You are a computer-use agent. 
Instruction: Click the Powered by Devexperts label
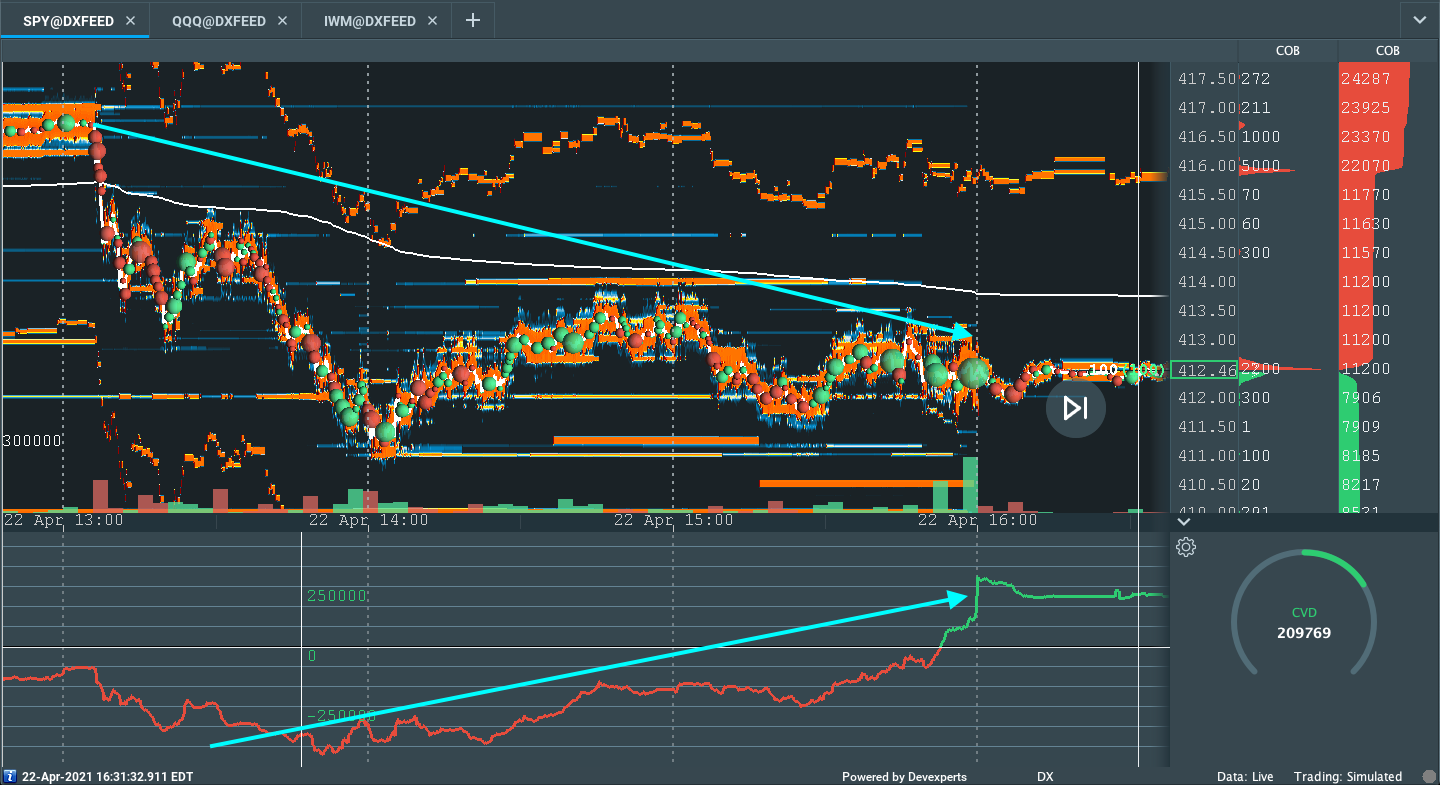click(904, 777)
